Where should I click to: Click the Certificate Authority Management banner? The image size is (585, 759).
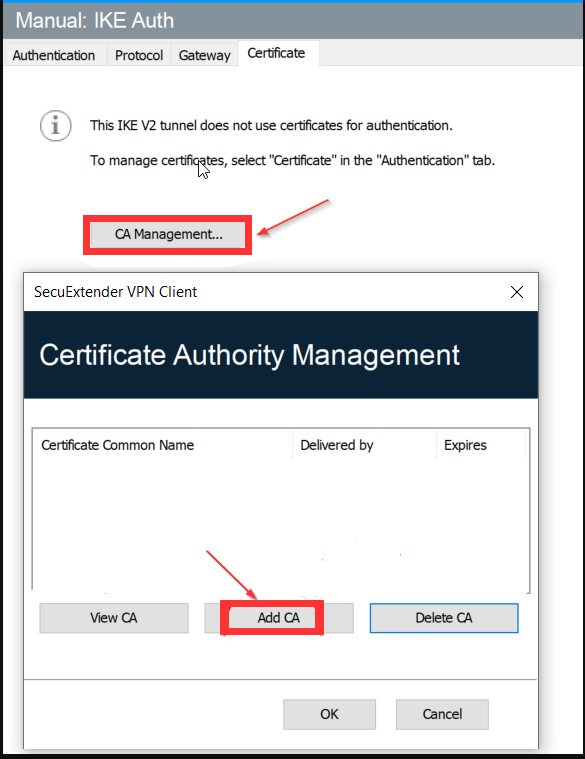pyautogui.click(x=281, y=355)
